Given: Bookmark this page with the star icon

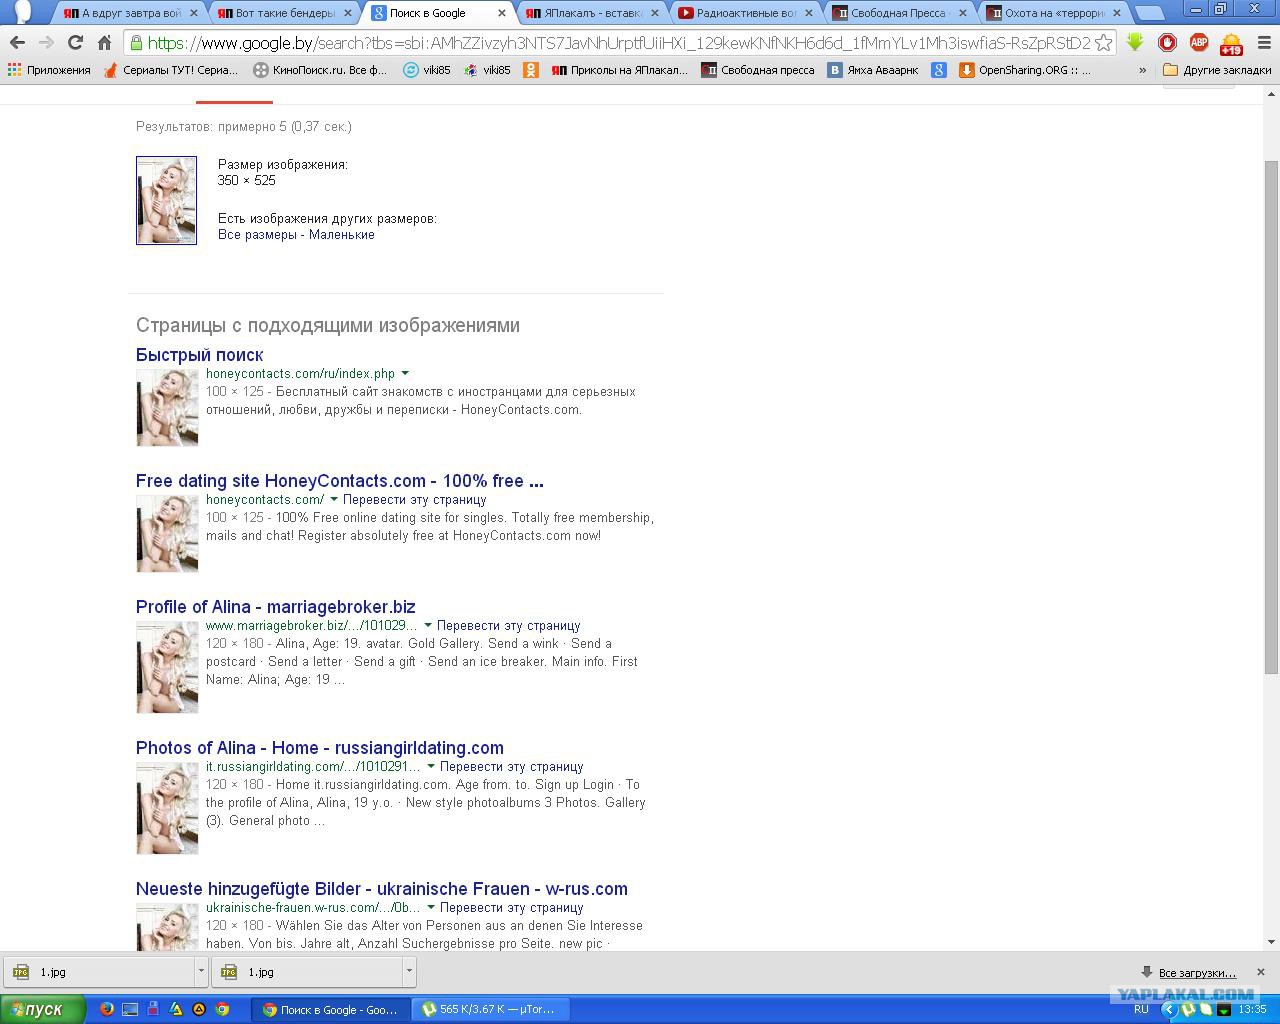Looking at the screenshot, I should click(x=1103, y=43).
